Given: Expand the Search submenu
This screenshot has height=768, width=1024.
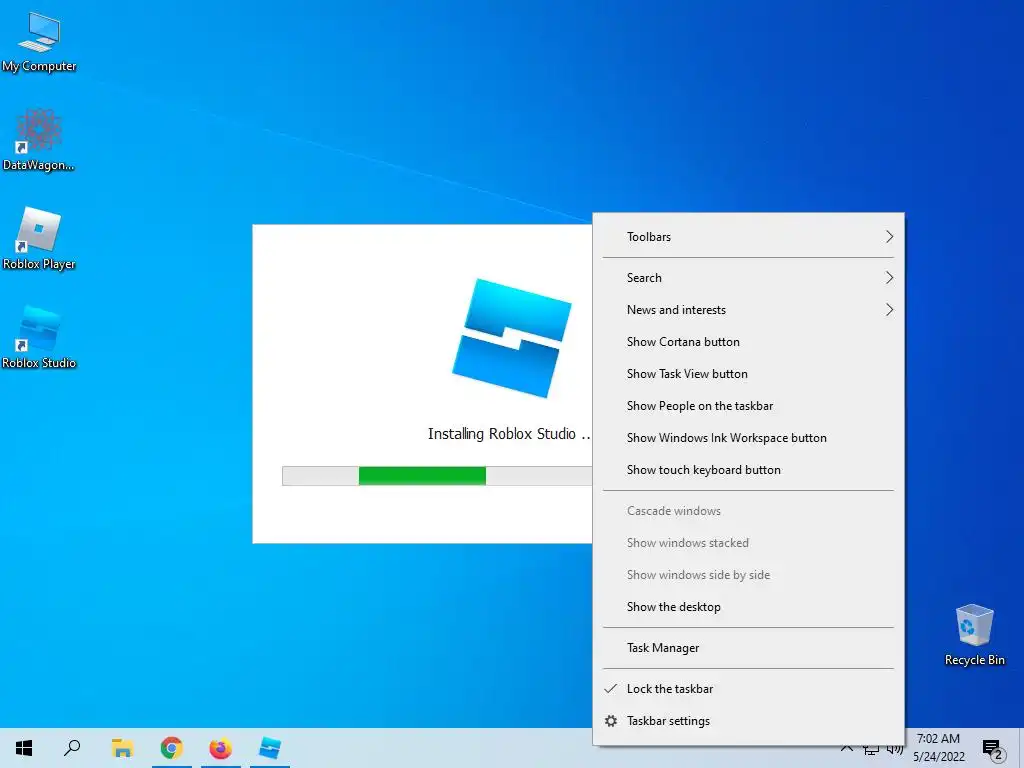Looking at the screenshot, I should click(748, 278).
